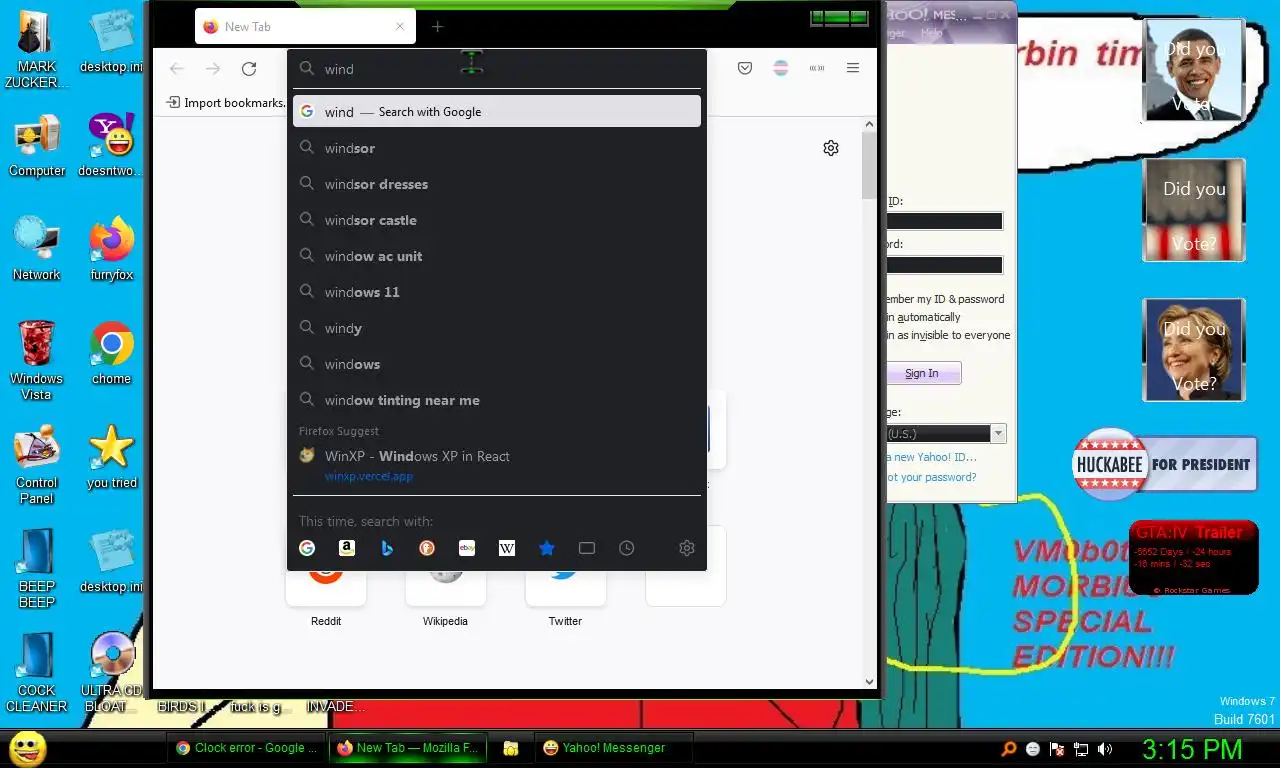Choose the 'windy' suggestion

pos(497,328)
